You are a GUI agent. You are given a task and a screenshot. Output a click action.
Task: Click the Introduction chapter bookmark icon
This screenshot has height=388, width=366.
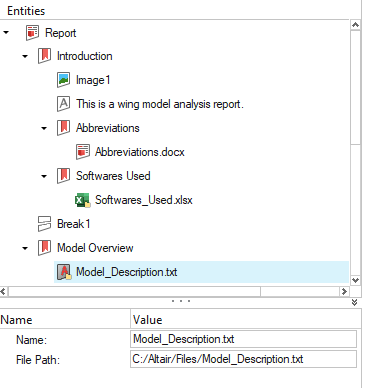pos(44,56)
